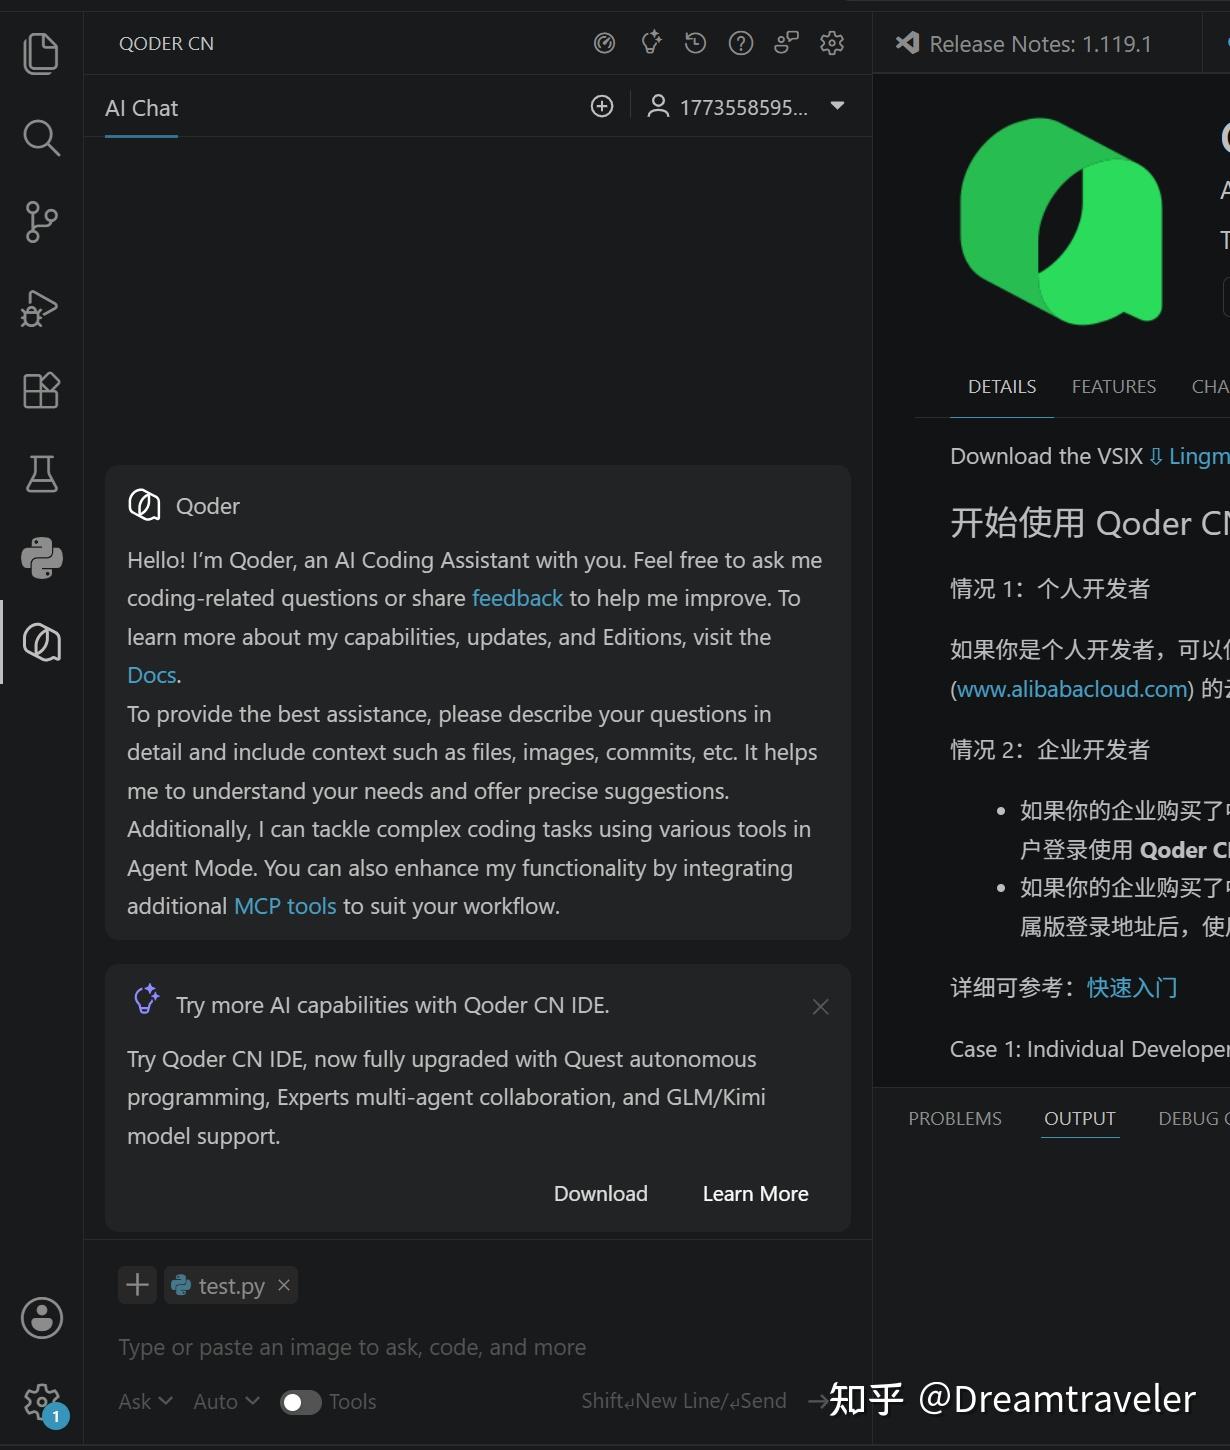Select the DETAILS tab
The height and width of the screenshot is (1450, 1230).
pyautogui.click(x=1002, y=387)
